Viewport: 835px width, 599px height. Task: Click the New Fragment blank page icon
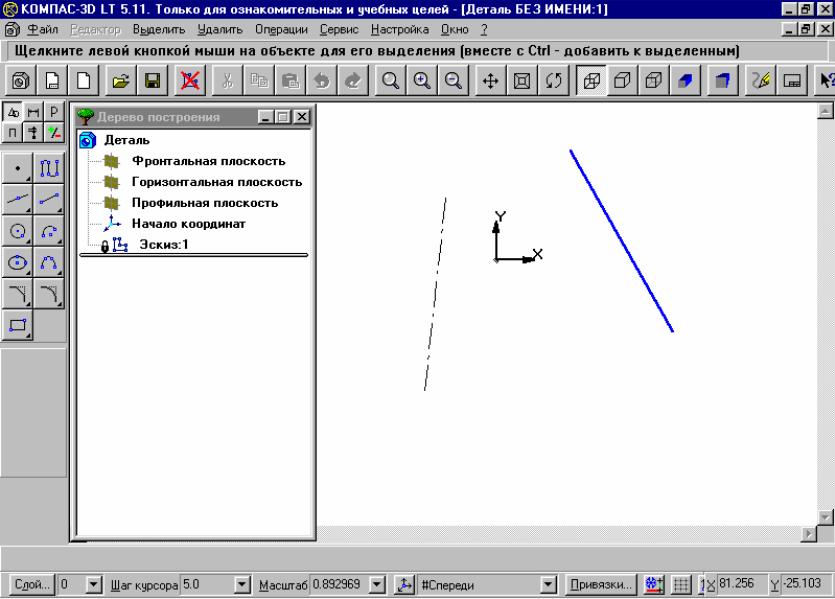click(84, 81)
